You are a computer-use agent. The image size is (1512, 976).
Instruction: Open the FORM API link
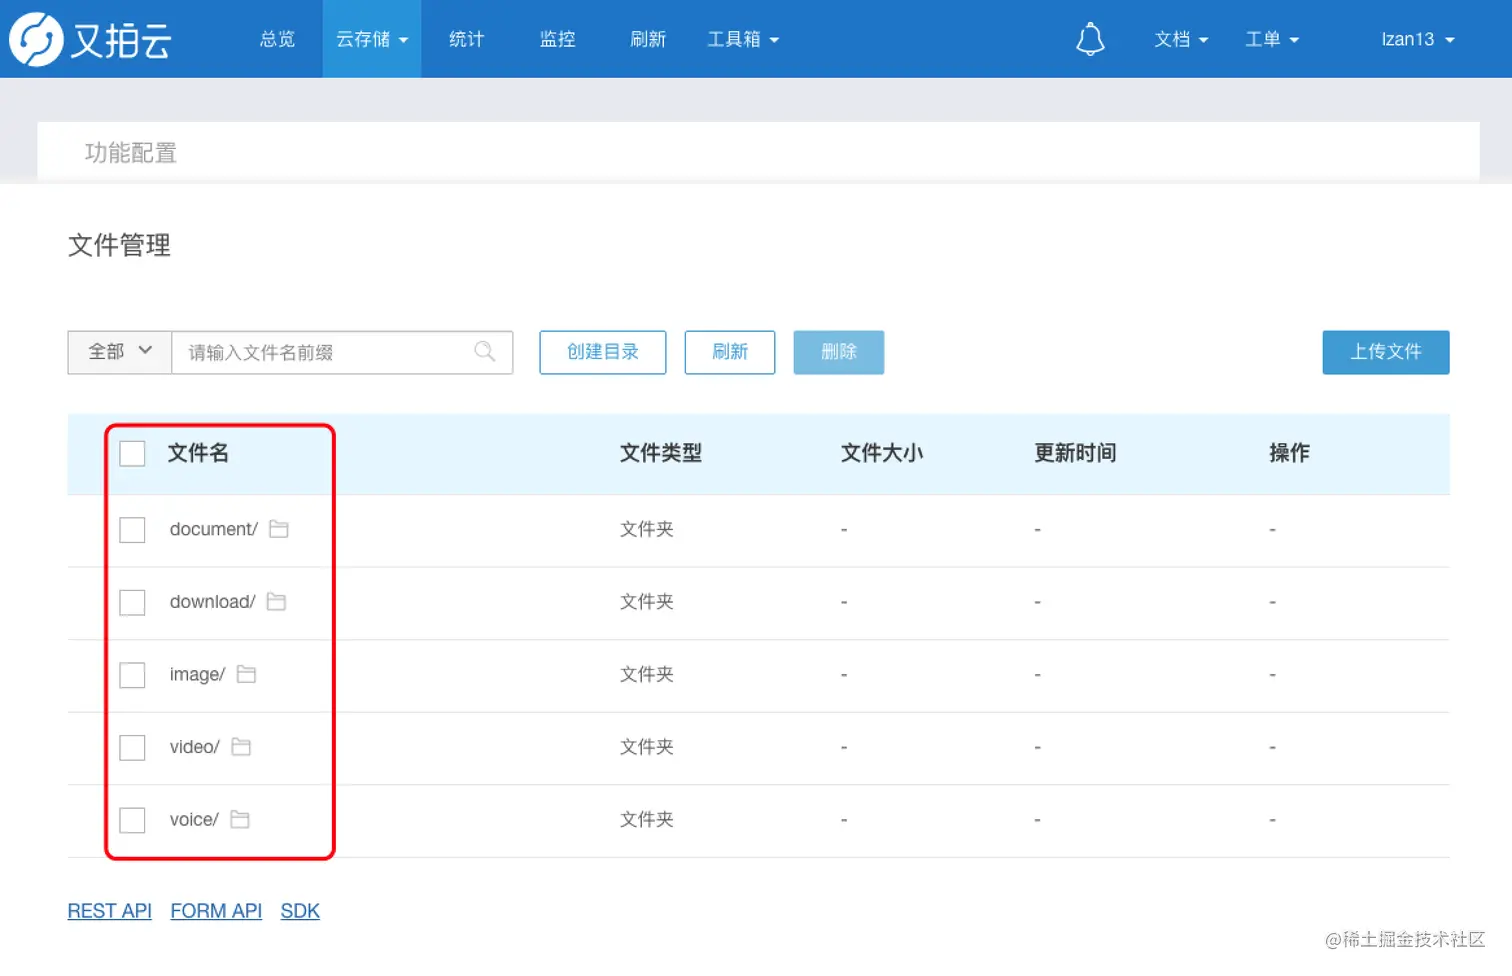click(216, 911)
